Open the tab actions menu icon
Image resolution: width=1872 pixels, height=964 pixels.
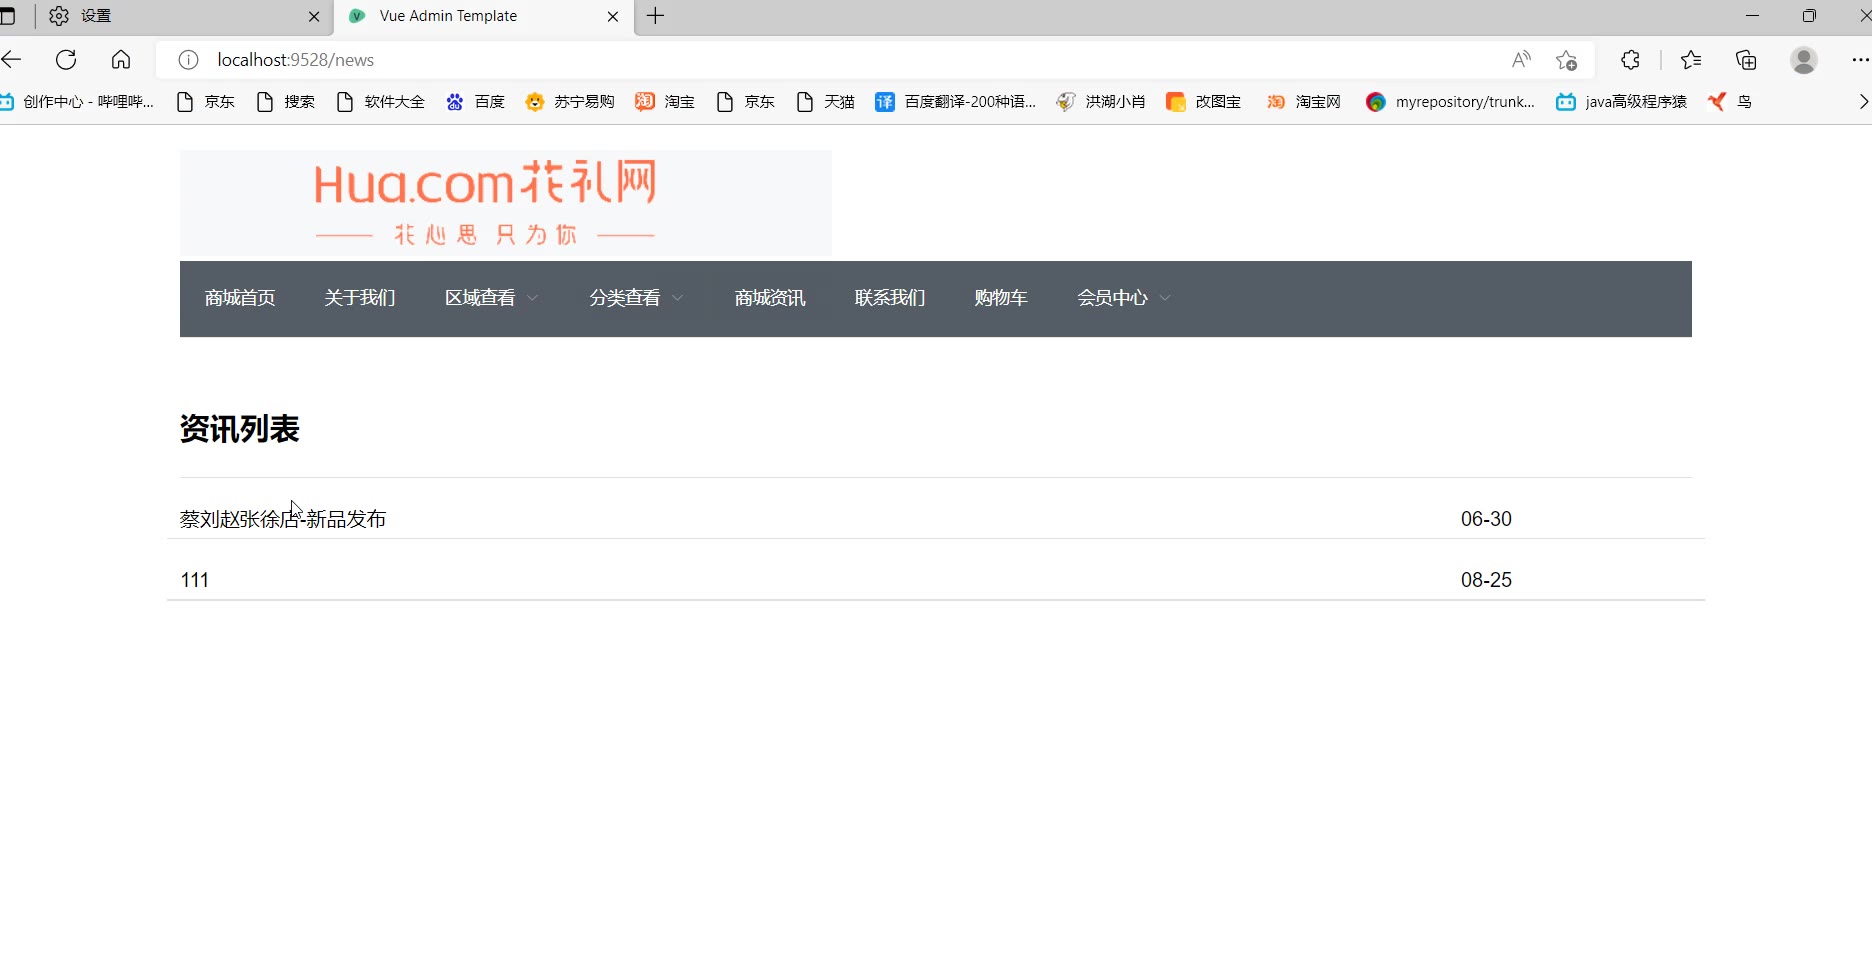[x=8, y=16]
